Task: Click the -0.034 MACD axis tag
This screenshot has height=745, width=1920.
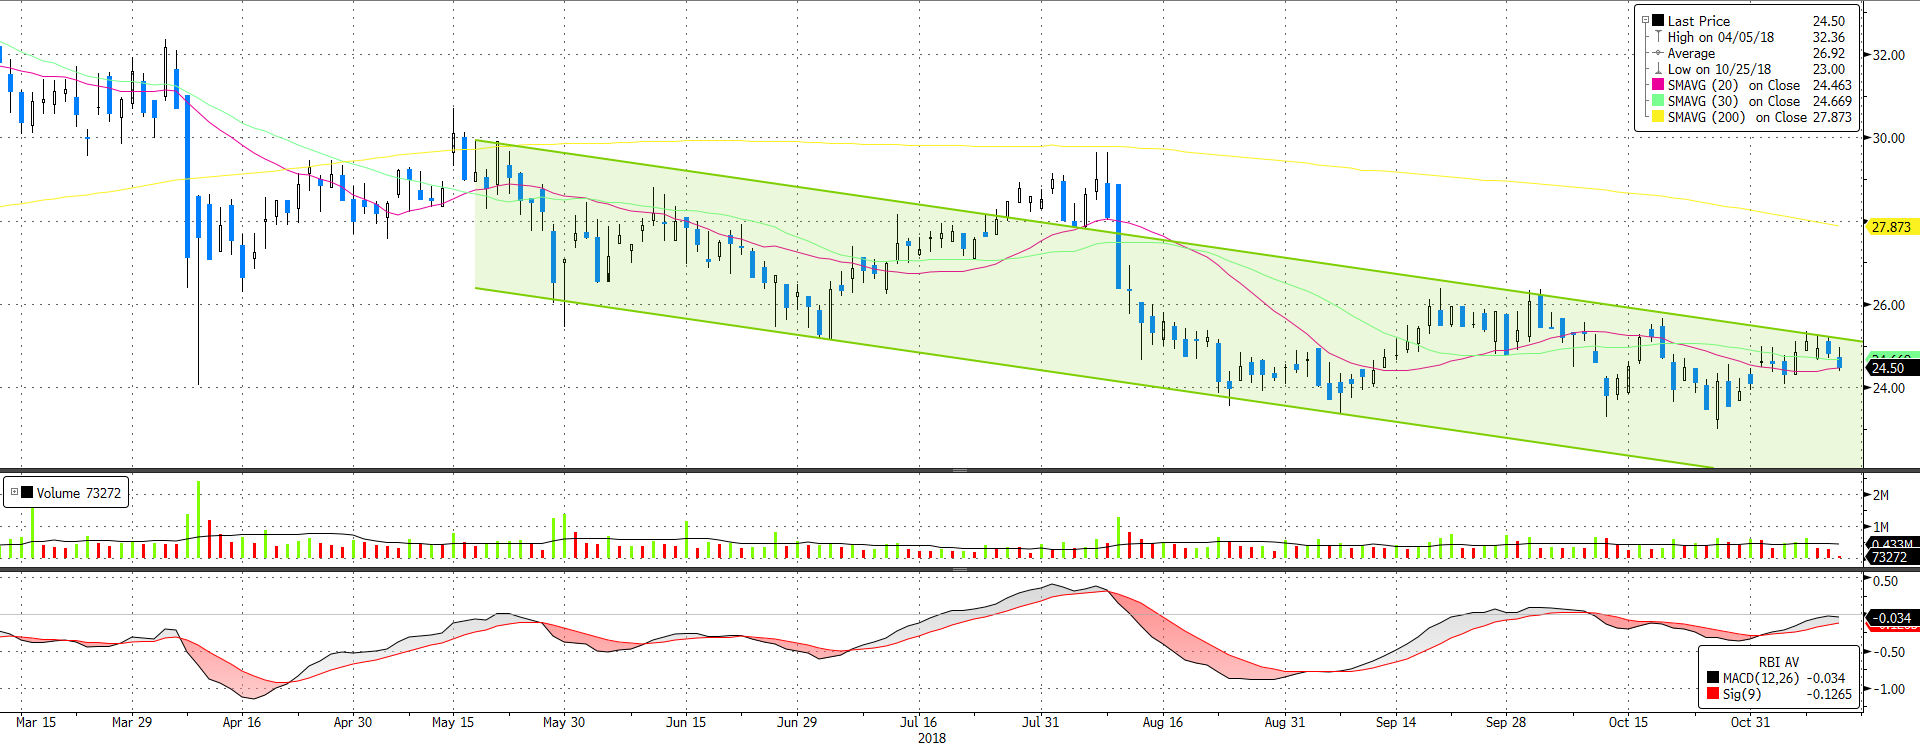Action: tap(1893, 618)
